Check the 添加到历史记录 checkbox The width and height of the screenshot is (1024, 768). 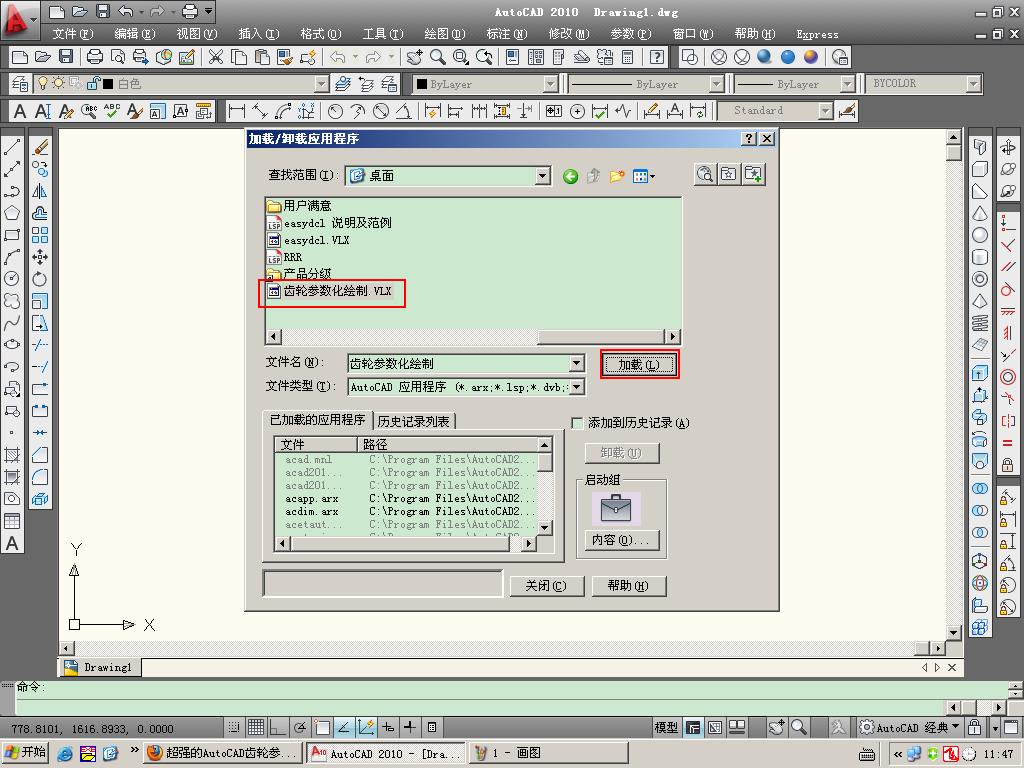(x=577, y=423)
